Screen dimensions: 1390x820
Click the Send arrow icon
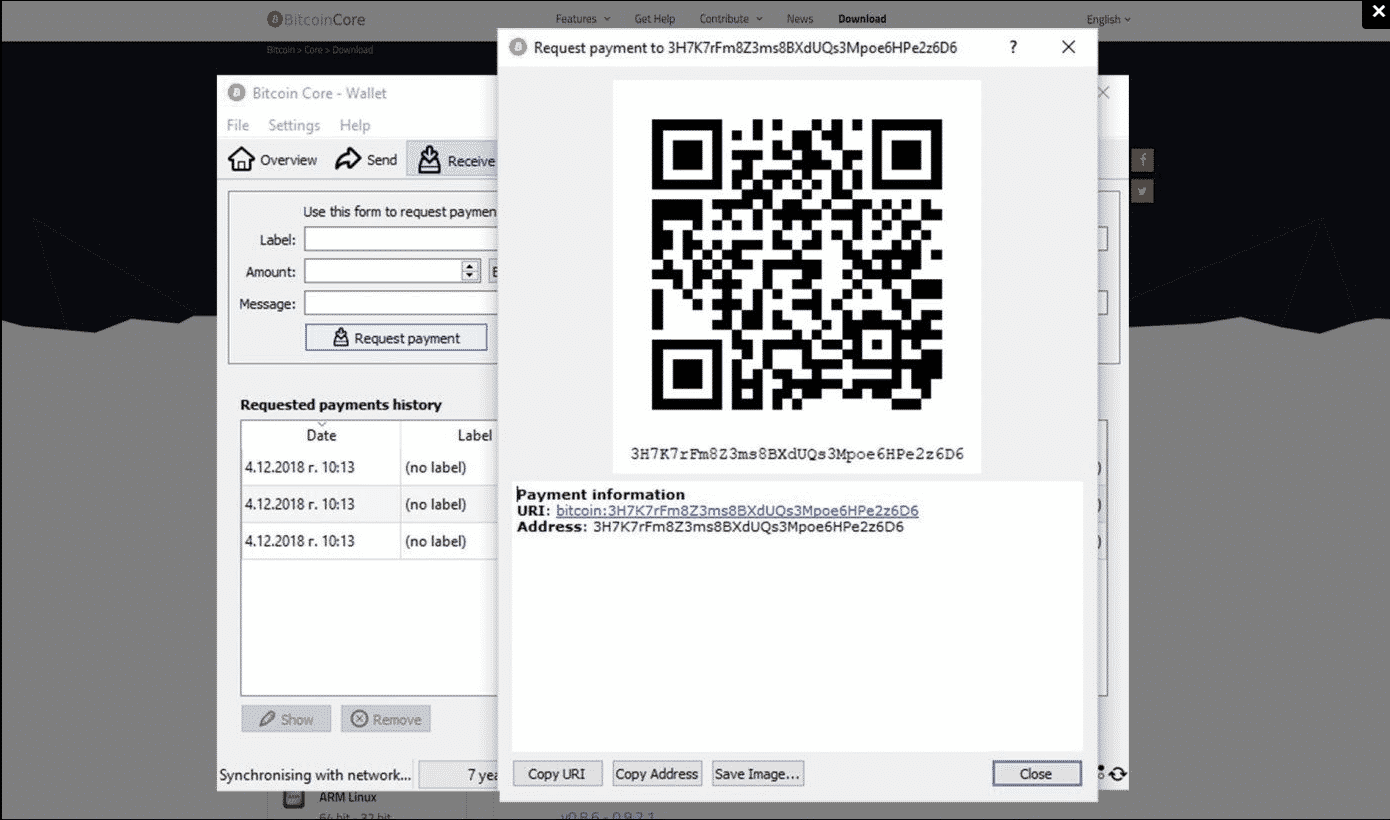pyautogui.click(x=347, y=160)
